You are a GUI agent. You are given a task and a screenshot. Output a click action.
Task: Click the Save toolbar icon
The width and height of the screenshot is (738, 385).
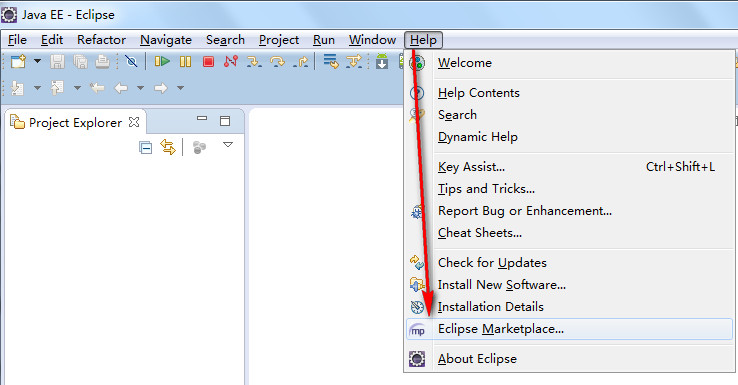(x=57, y=62)
